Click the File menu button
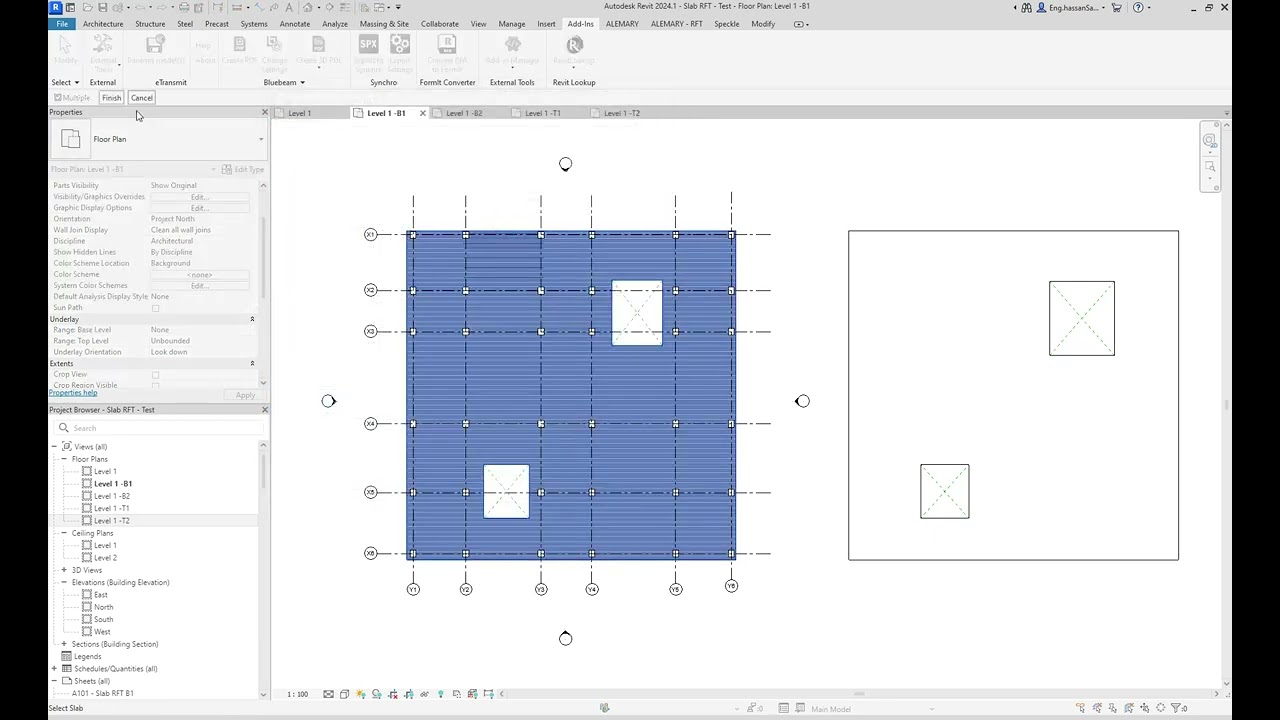This screenshot has height=720, width=1280. [62, 24]
